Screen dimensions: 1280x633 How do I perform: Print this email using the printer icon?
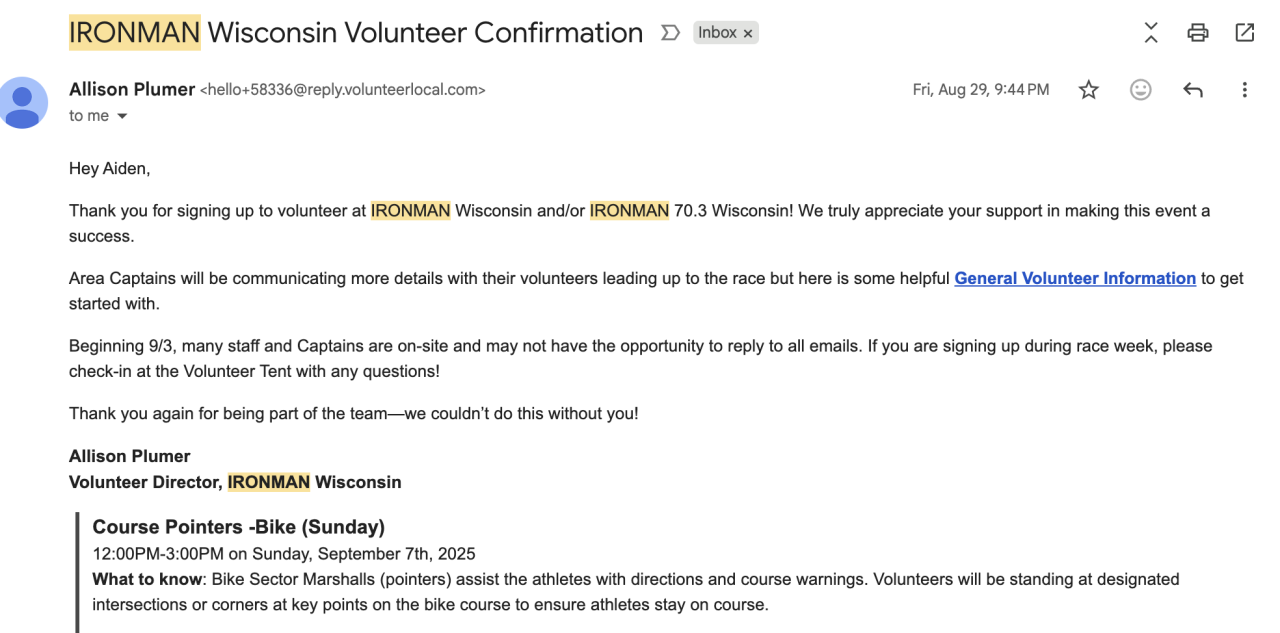[x=1198, y=33]
